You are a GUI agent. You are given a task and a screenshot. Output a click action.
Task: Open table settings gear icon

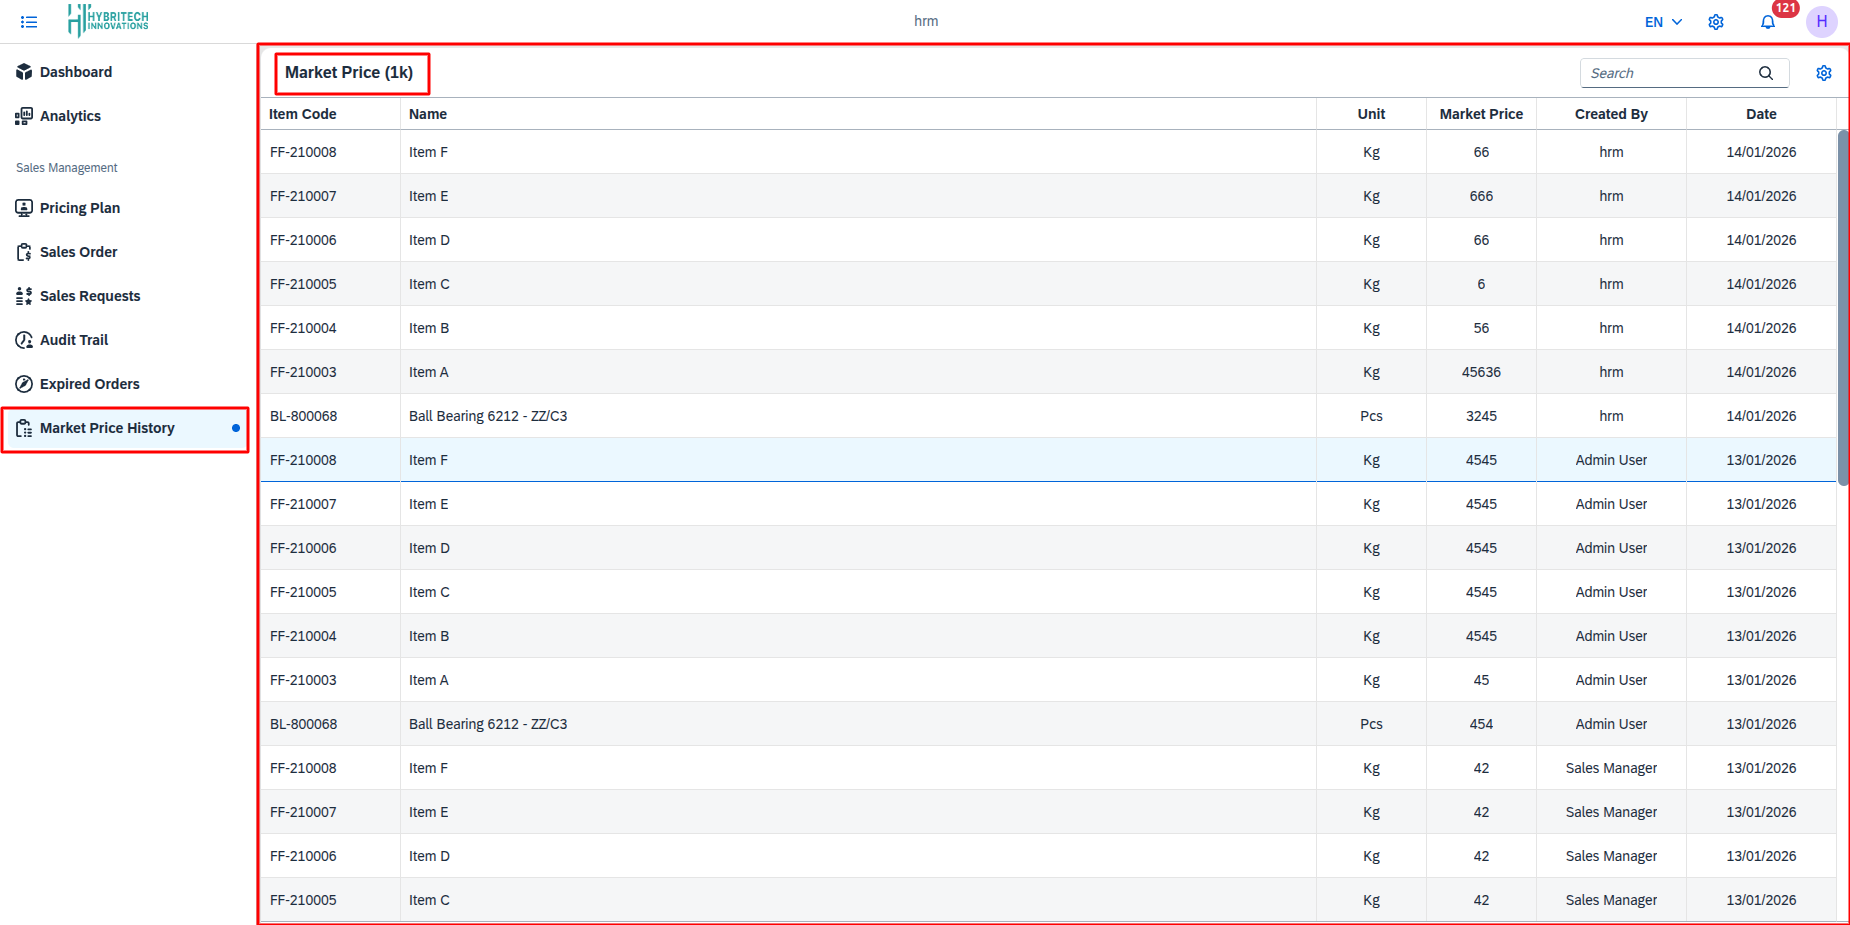pyautogui.click(x=1823, y=73)
